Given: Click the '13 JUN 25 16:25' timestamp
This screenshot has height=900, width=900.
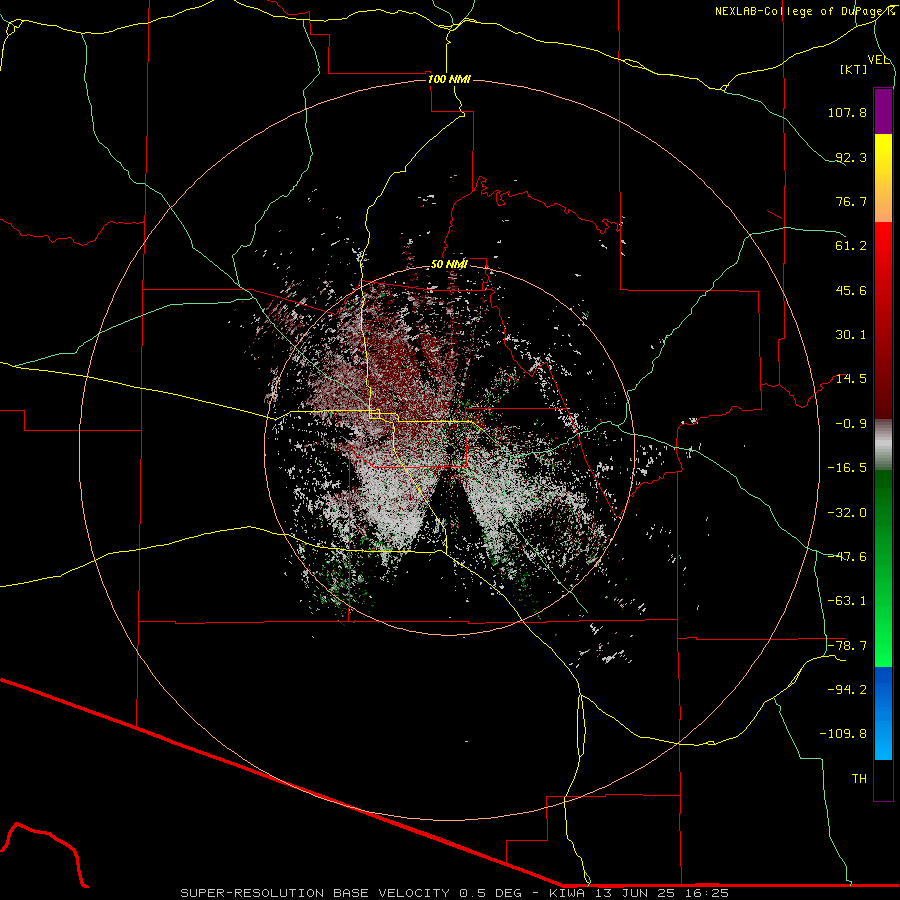Looking at the screenshot, I should 661,893.
